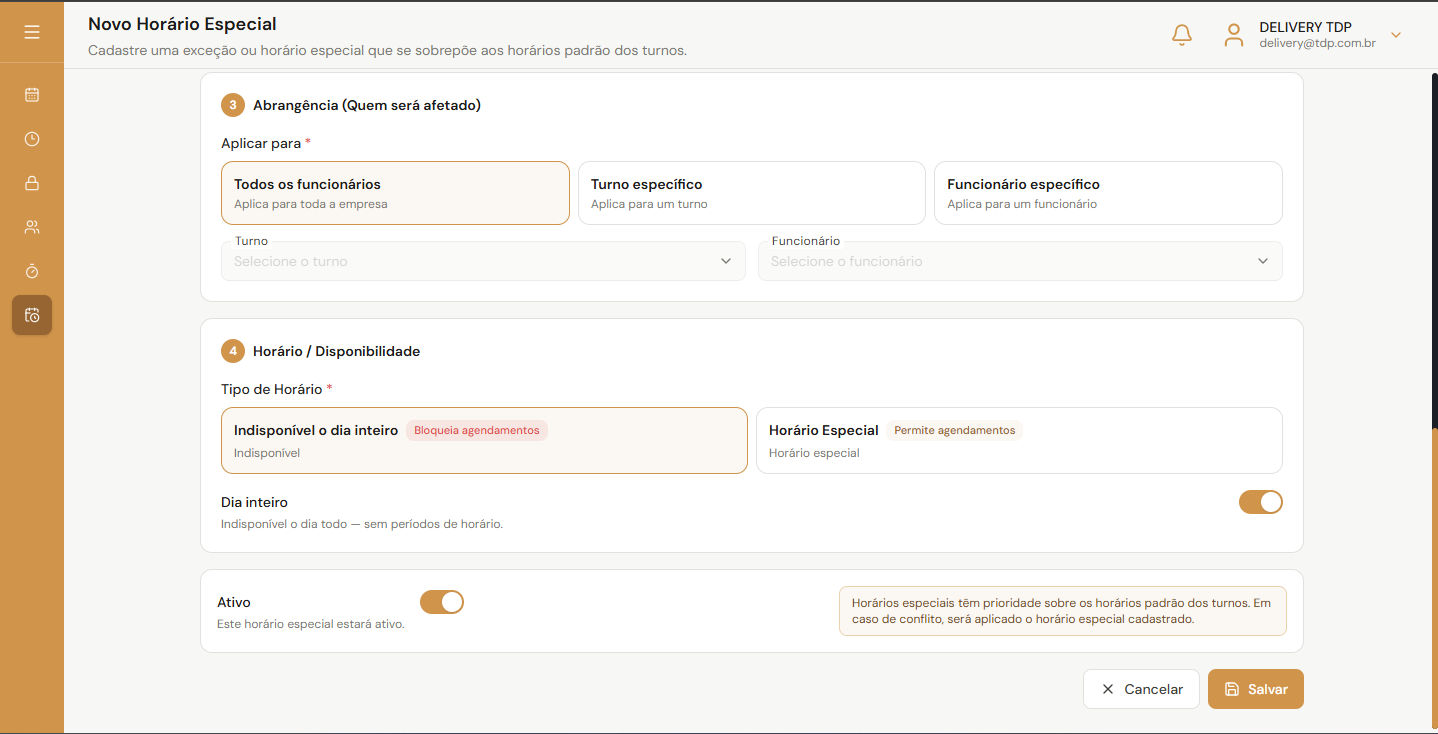Image resolution: width=1438 pixels, height=734 pixels.
Task: Open the hamburger menu in the sidebar
Action: [x=32, y=32]
